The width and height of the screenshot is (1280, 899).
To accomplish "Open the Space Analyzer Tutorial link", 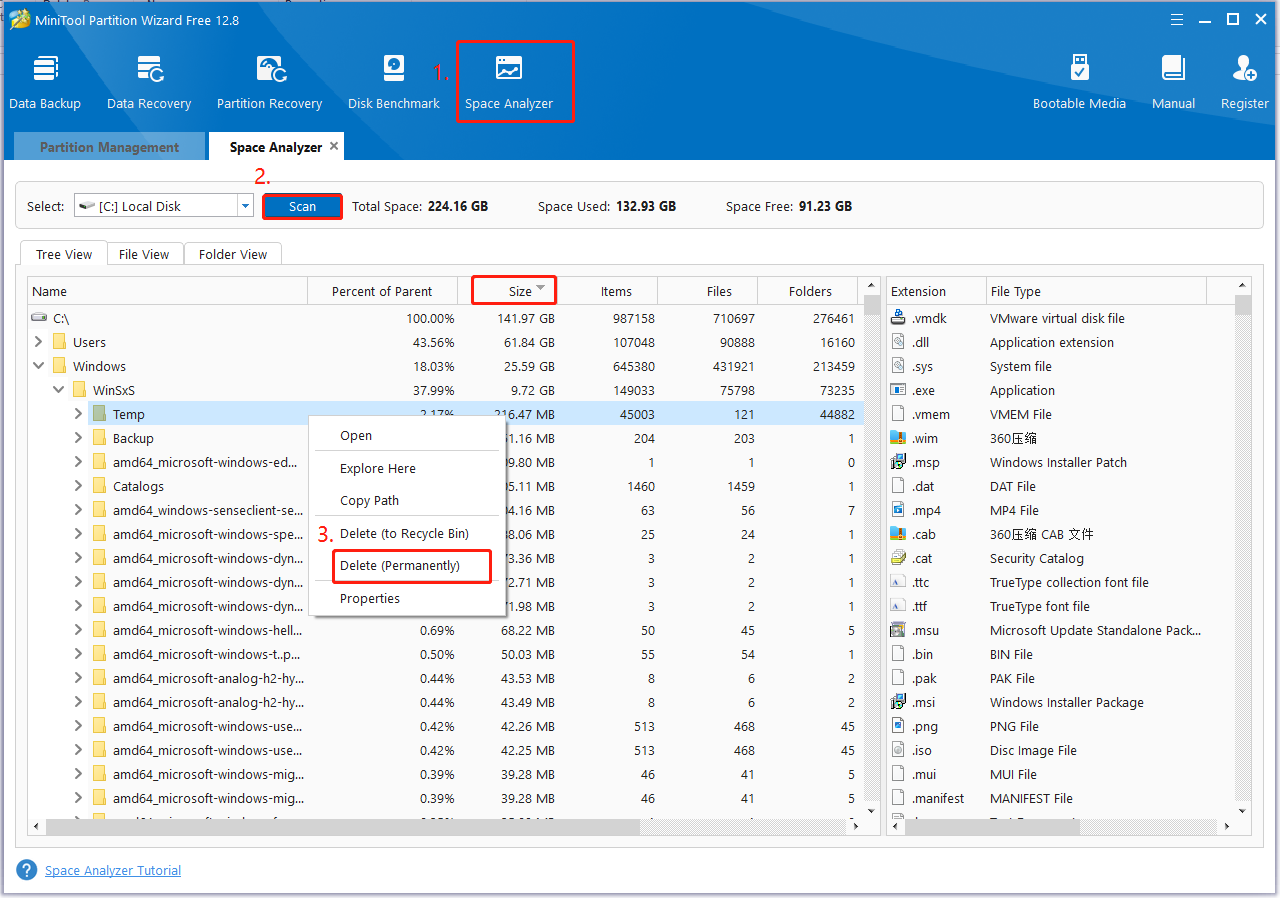I will coord(112,869).
